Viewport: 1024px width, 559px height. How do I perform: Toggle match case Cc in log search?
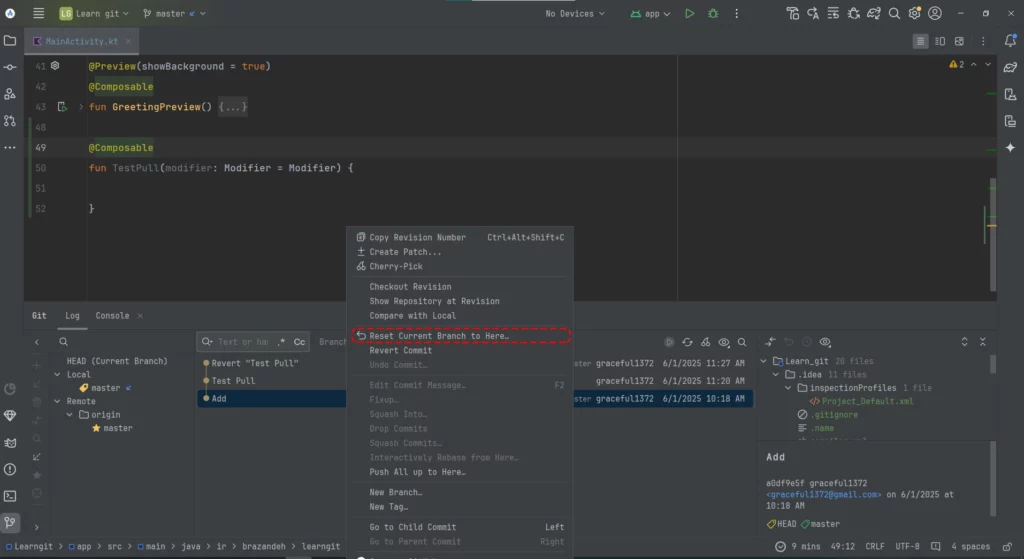(x=299, y=342)
